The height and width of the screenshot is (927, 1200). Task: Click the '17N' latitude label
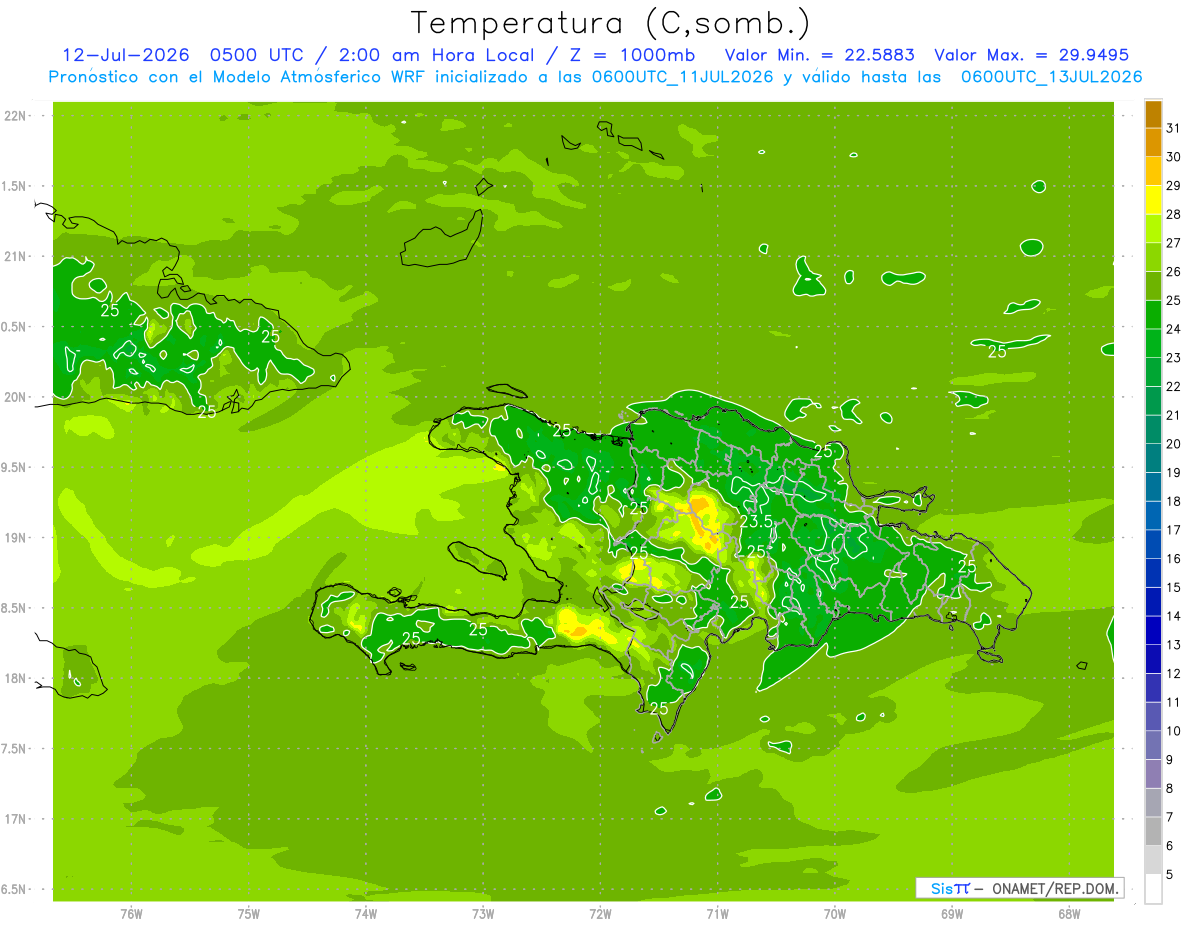tap(17, 819)
